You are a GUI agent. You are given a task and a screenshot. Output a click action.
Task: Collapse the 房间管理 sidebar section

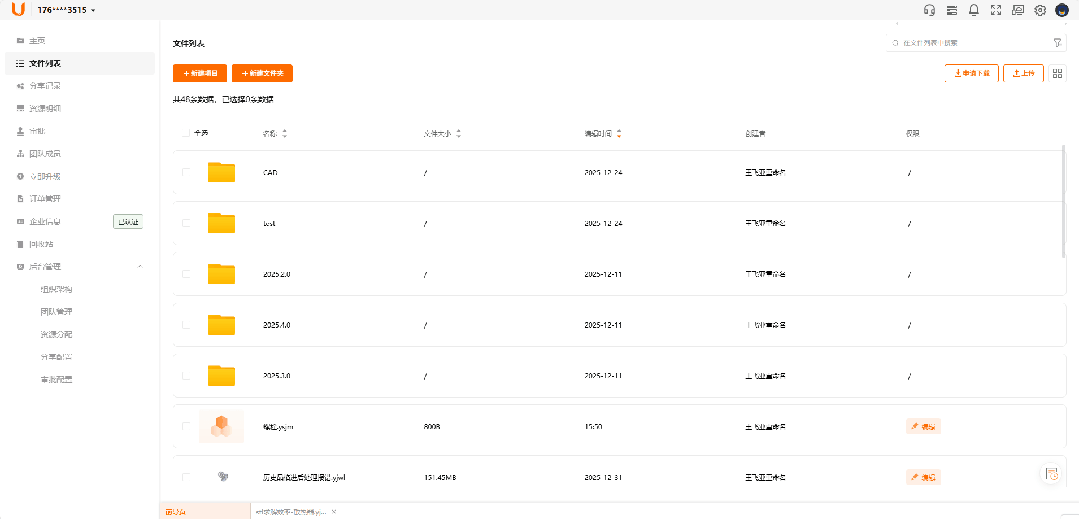point(139,266)
